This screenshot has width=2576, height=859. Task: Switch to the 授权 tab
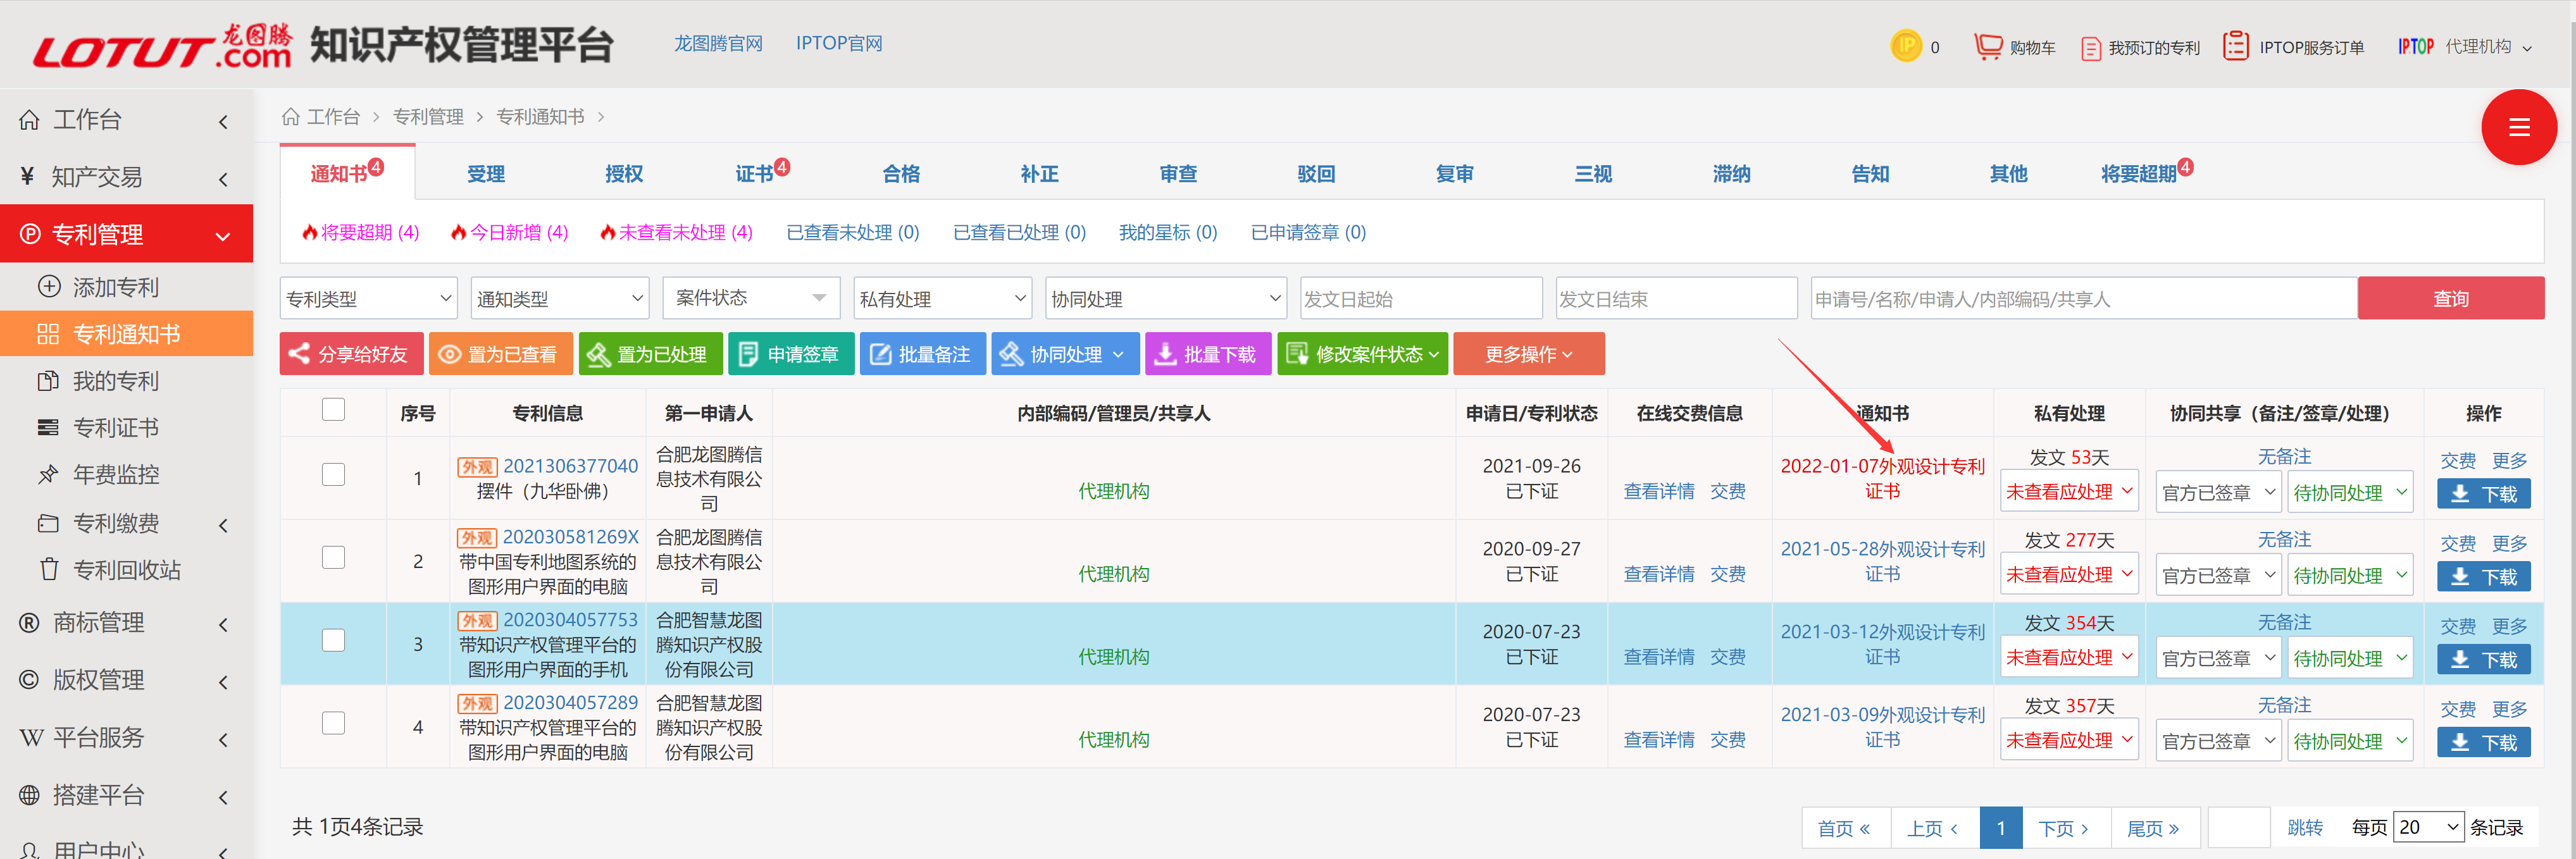pos(624,174)
